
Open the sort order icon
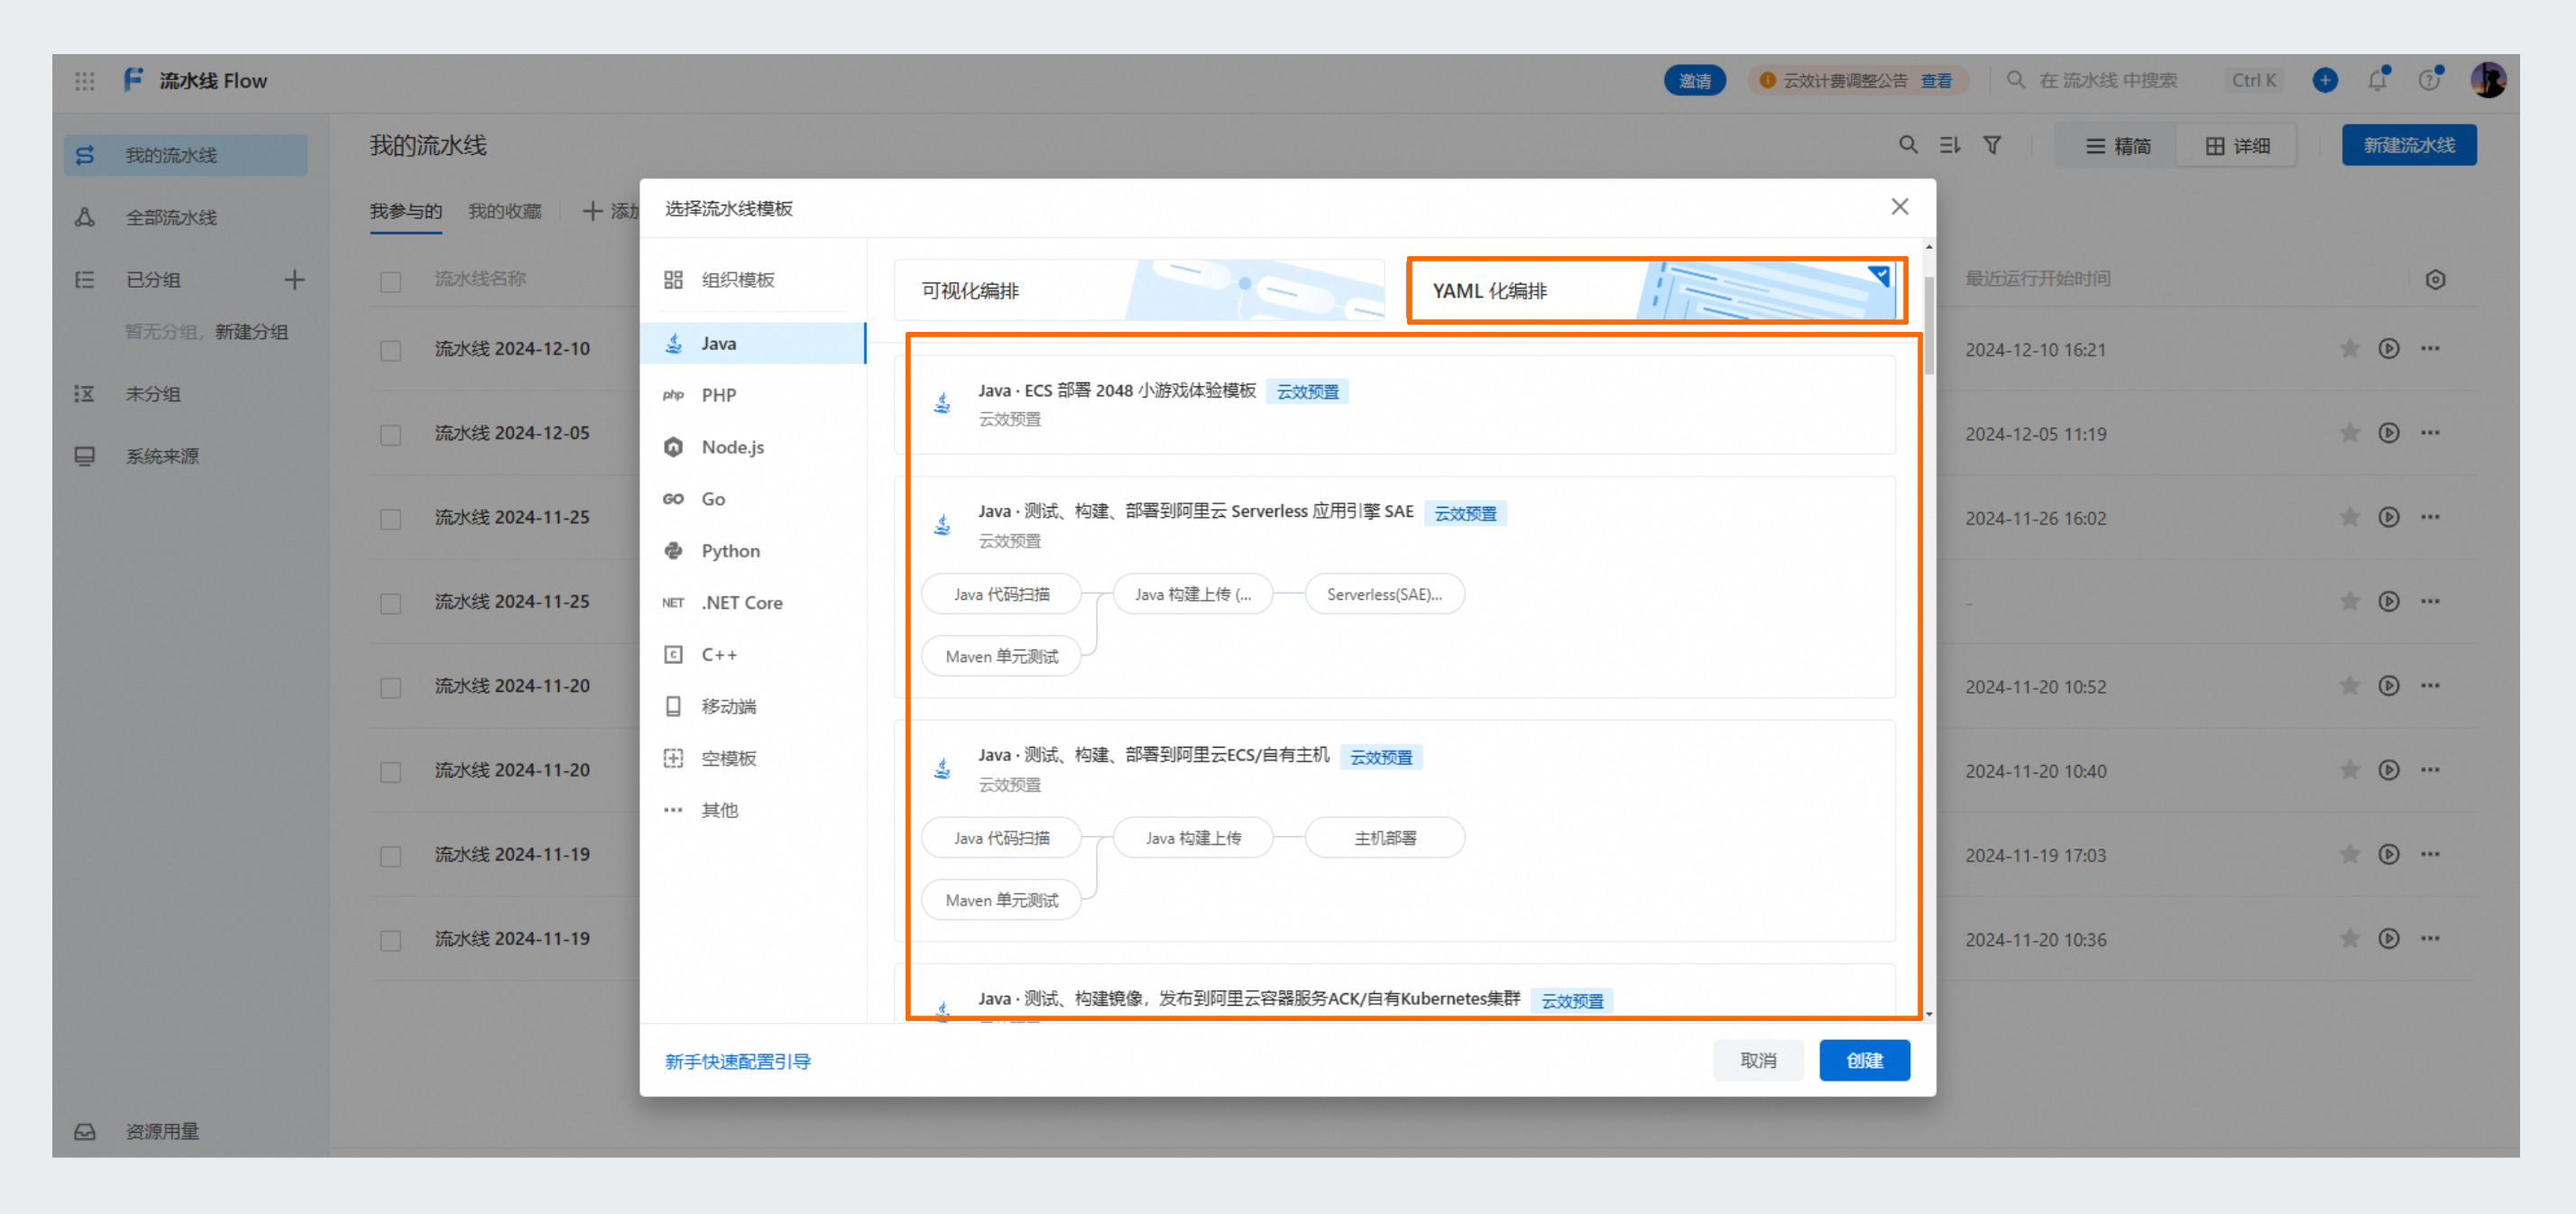coord(1950,145)
